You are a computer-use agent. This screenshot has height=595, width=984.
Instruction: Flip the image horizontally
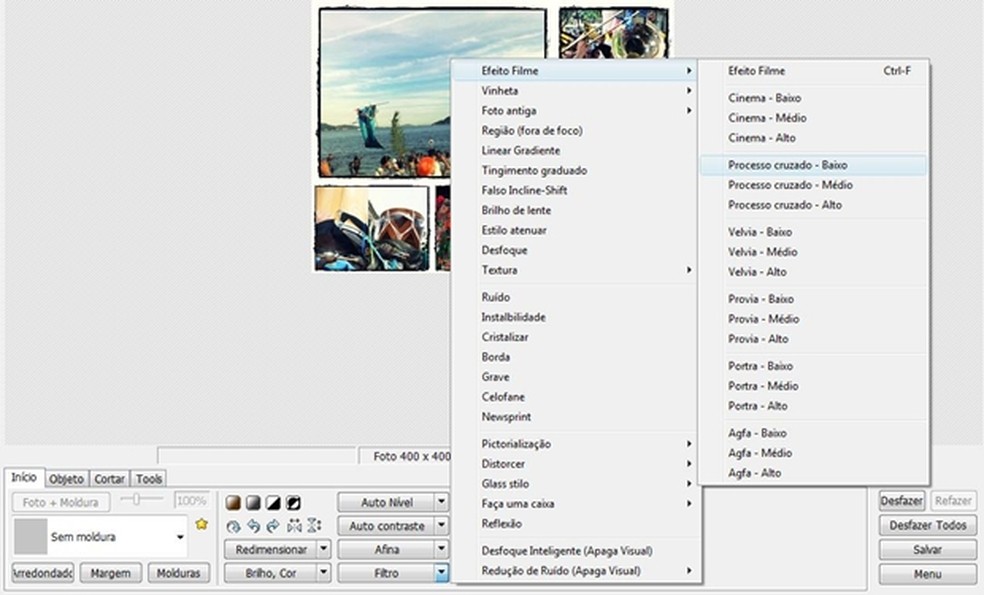tap(294, 526)
